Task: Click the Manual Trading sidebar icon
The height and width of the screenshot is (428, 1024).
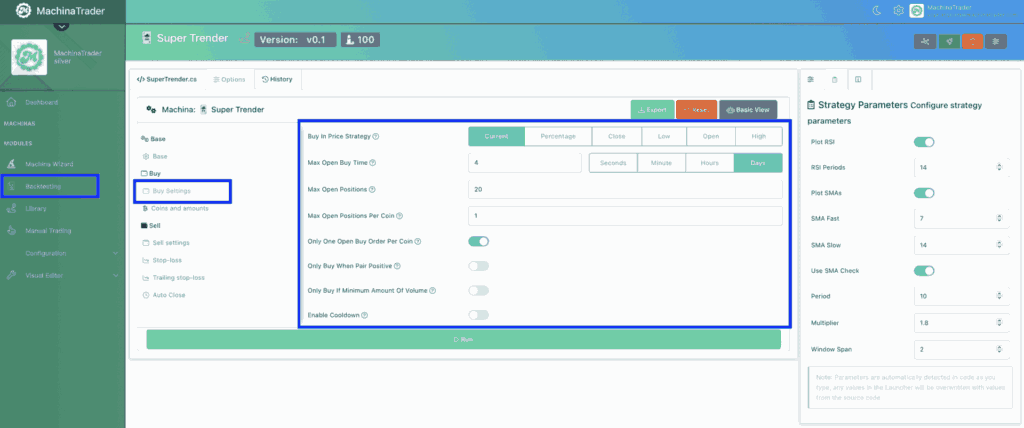Action: coord(11,231)
